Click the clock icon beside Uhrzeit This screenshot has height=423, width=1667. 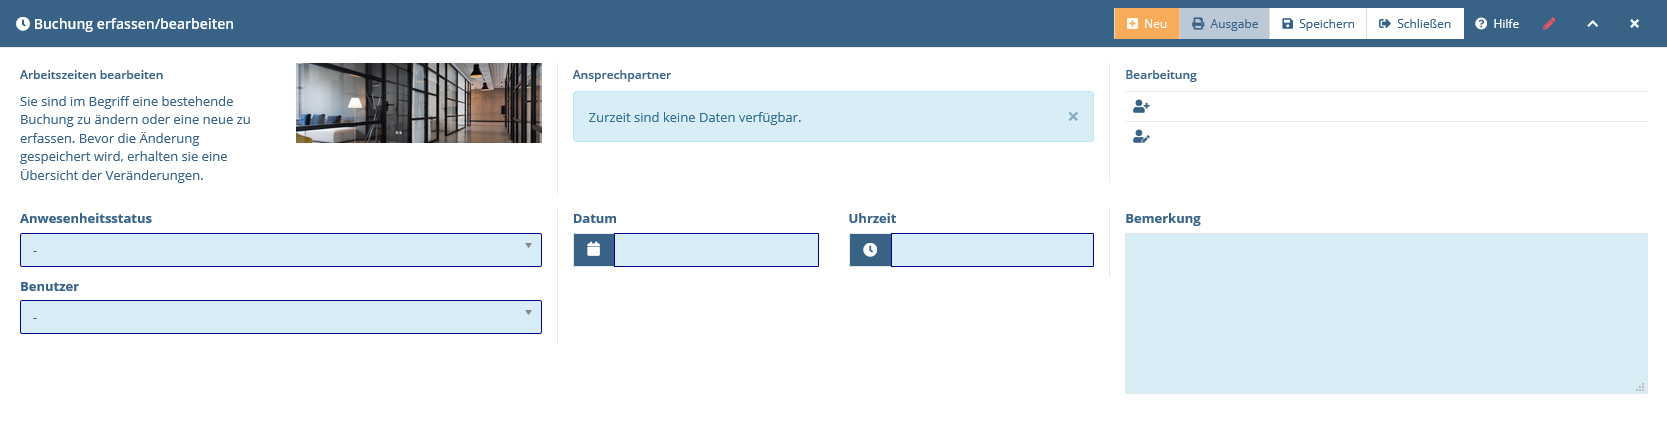pyautogui.click(x=870, y=250)
